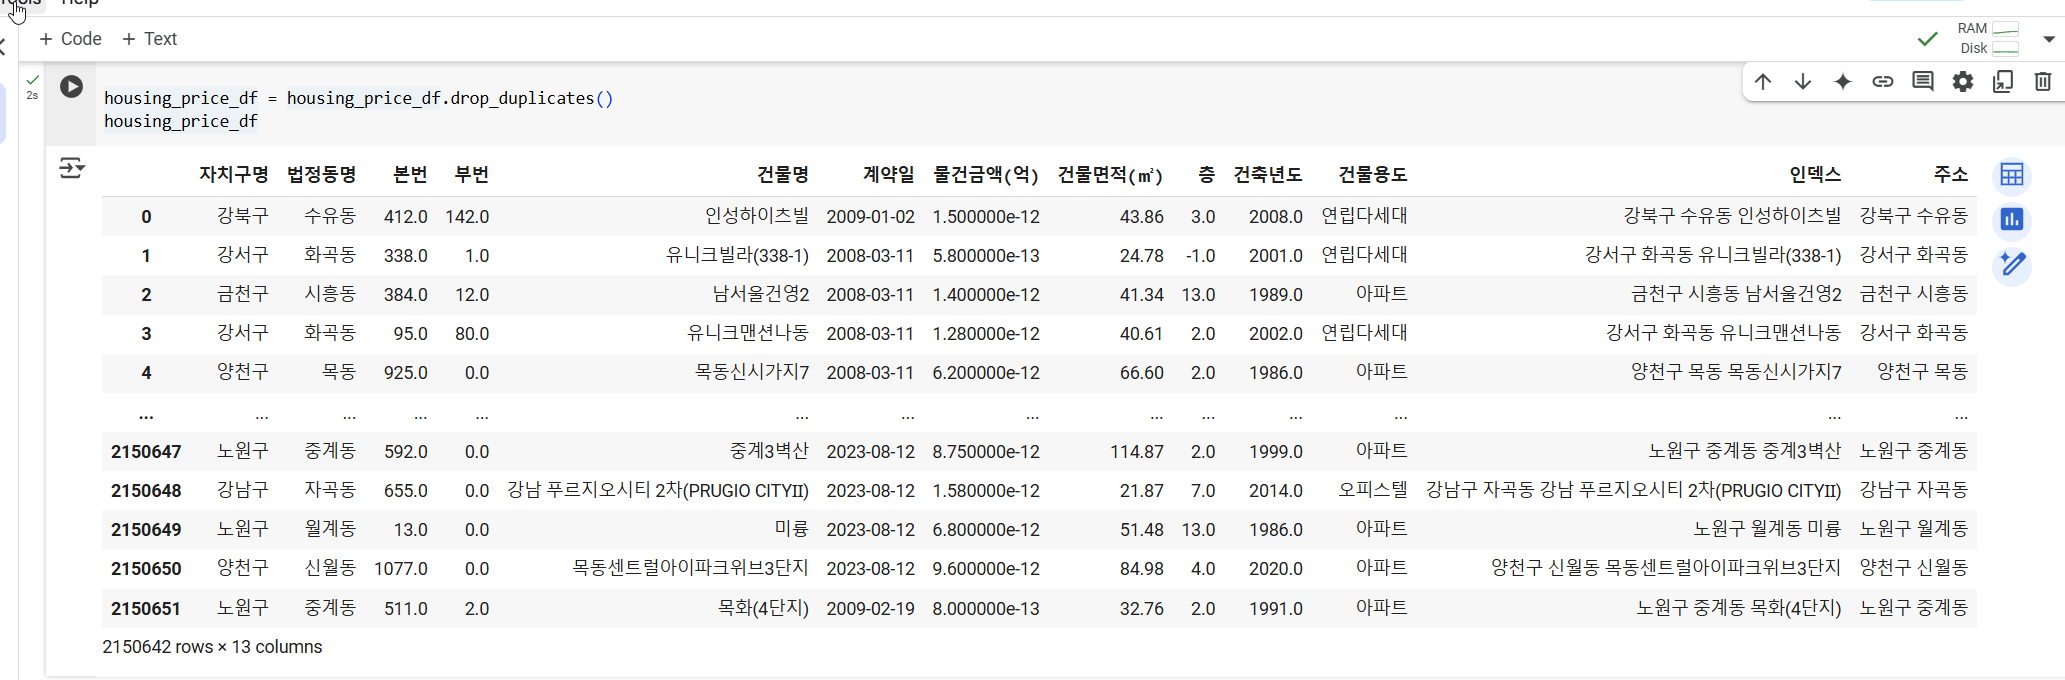Run the housing_price_df cell
Image resolution: width=2065 pixels, height=680 pixels.
tap(71, 86)
